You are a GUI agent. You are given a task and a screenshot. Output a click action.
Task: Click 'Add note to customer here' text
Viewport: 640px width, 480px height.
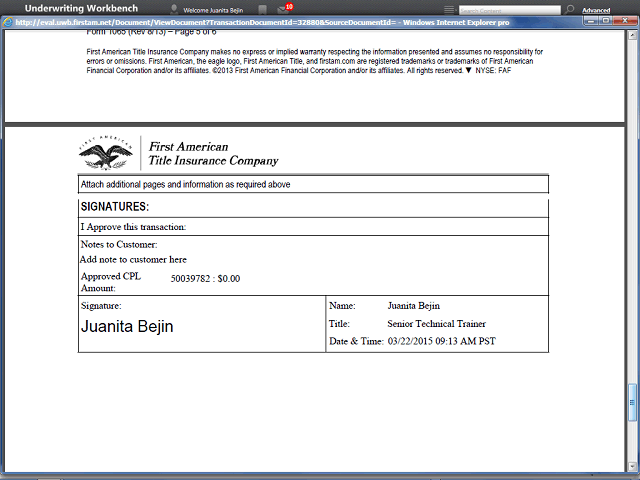(x=133, y=260)
